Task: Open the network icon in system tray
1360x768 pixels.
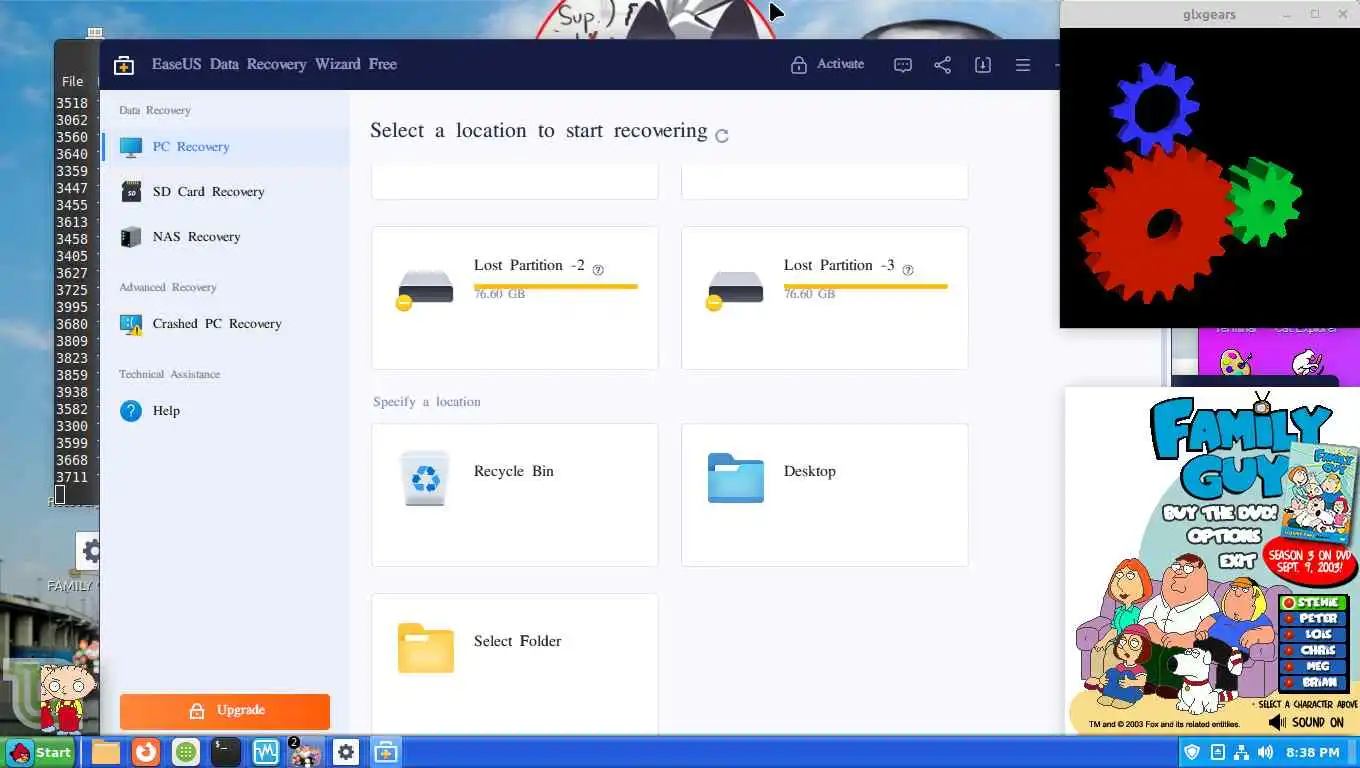Action: pyautogui.click(x=1241, y=752)
